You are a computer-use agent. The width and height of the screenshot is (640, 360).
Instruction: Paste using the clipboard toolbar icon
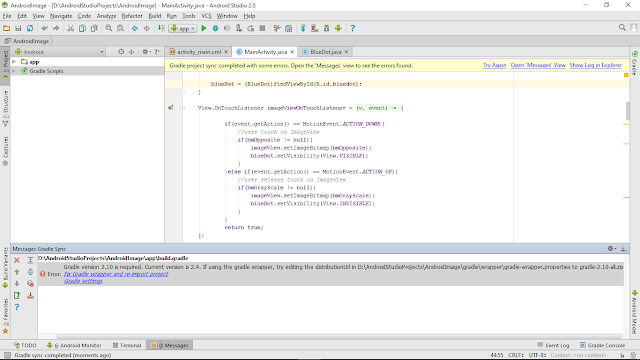(94, 28)
